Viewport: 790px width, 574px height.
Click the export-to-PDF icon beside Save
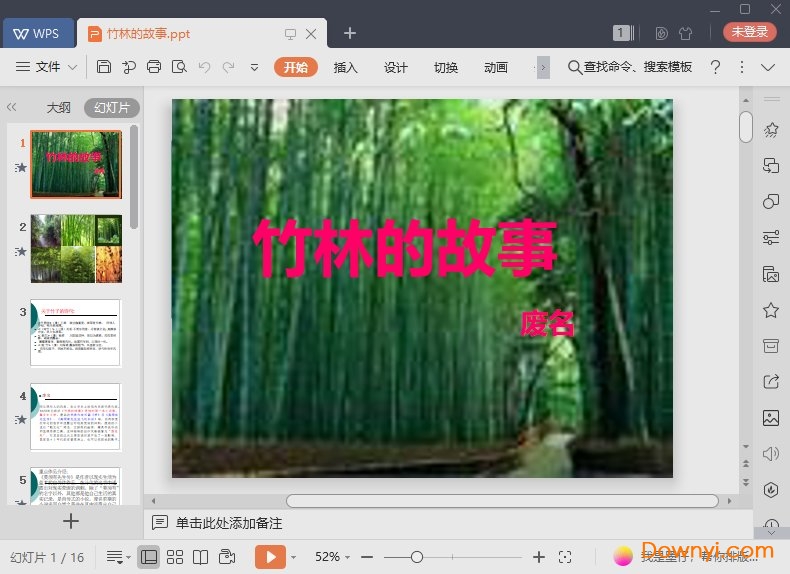tap(129, 67)
